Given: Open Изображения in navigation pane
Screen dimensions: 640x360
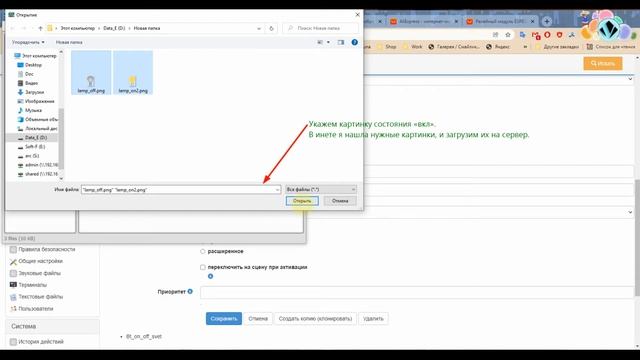Looking at the screenshot, I should (36, 101).
